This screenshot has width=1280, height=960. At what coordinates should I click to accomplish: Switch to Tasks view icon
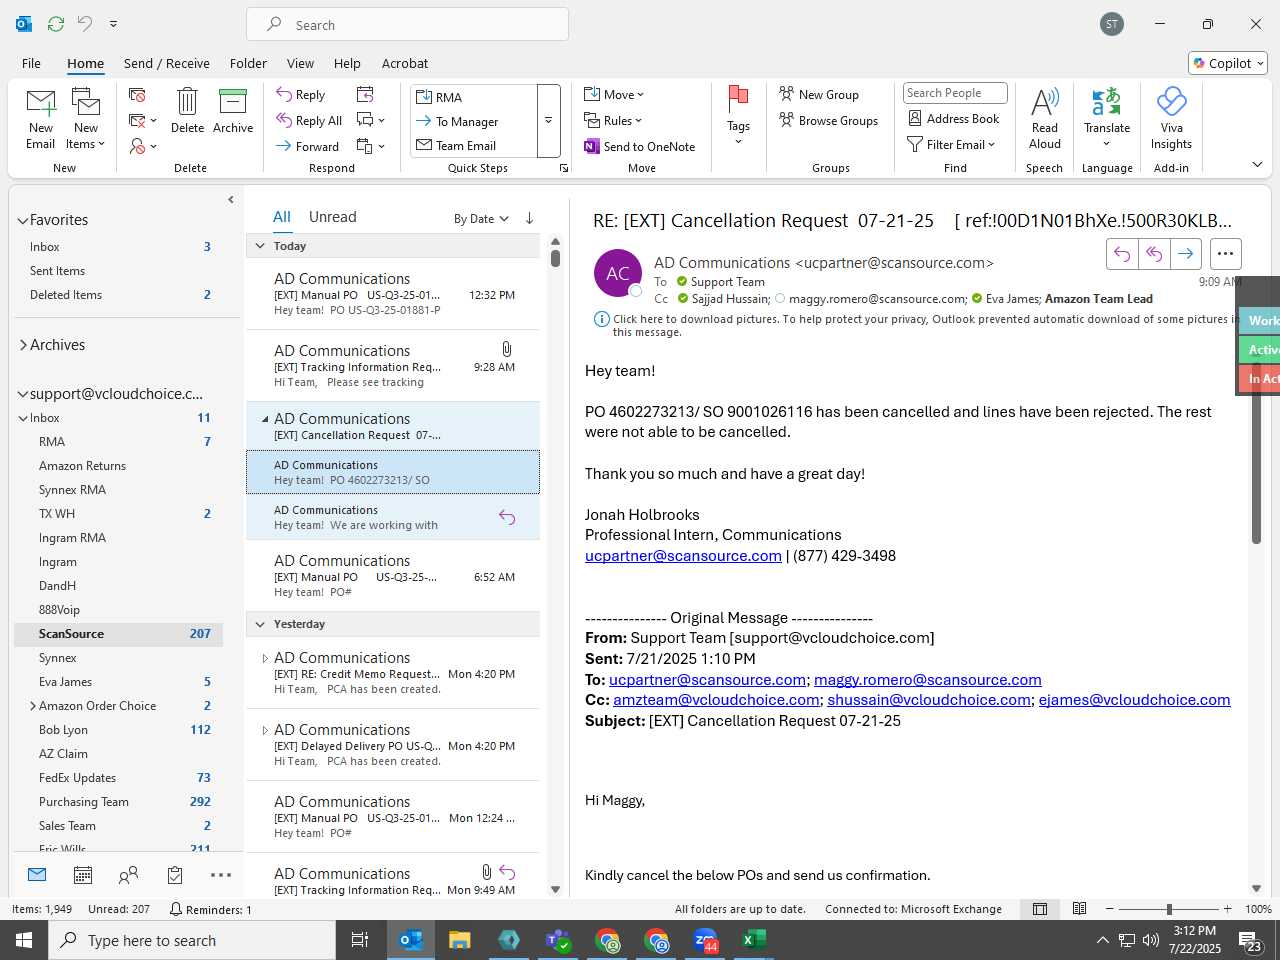[x=175, y=875]
